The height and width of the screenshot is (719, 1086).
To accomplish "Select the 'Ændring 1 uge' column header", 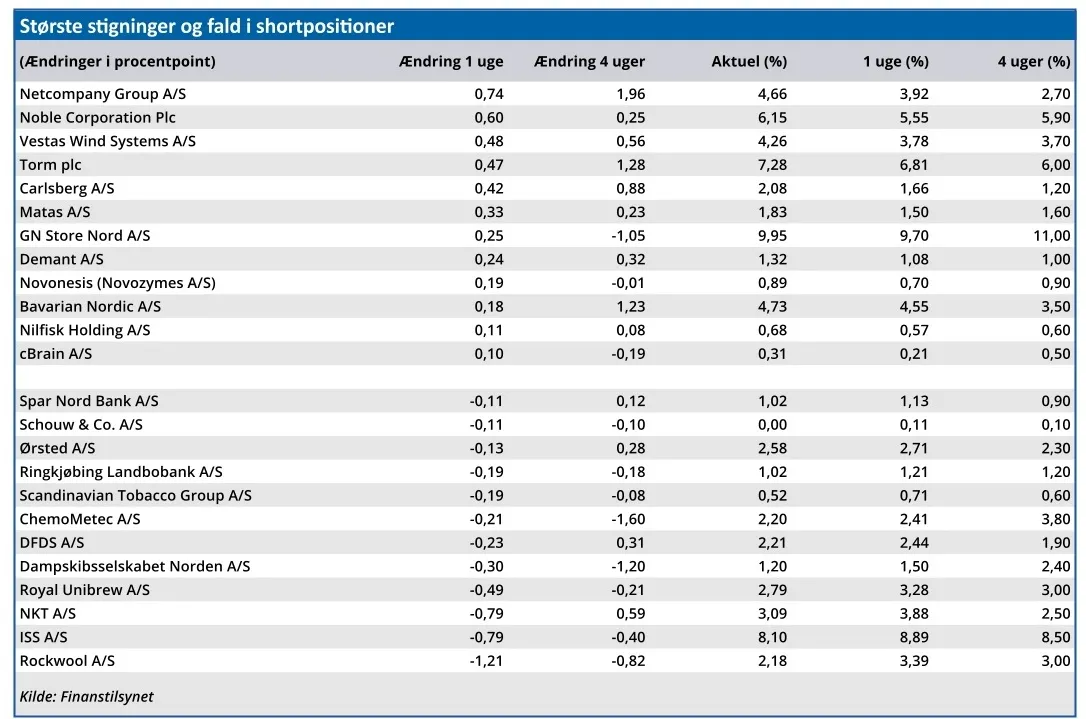I will (x=450, y=62).
